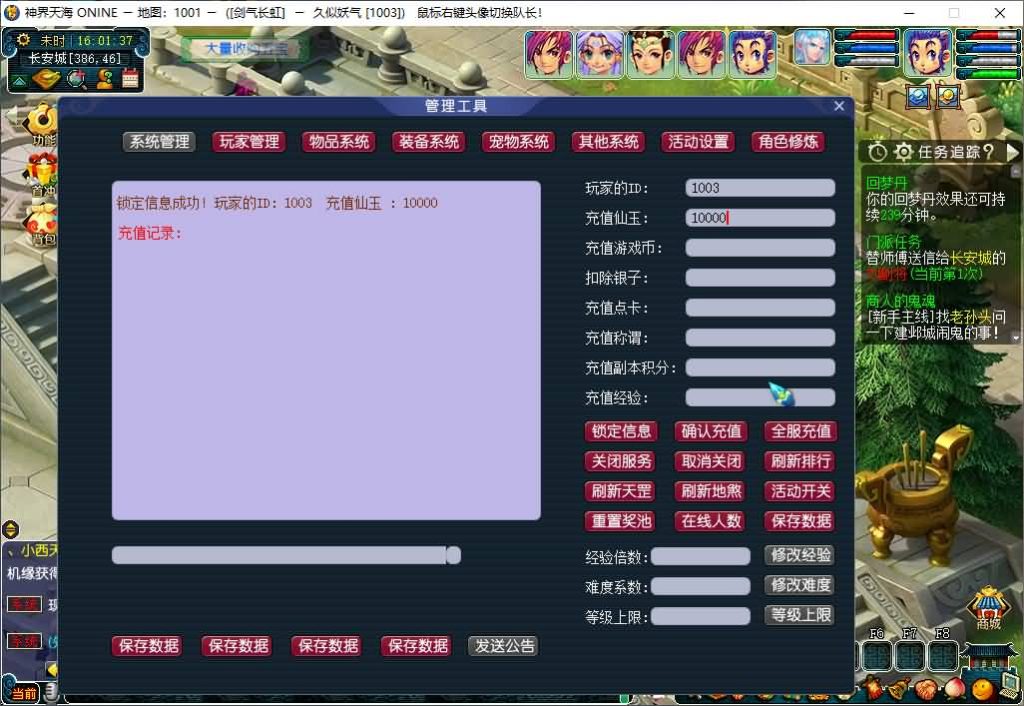1024x706 pixels.
Task: Focus the 充值点卡 input field
Action: 760,308
